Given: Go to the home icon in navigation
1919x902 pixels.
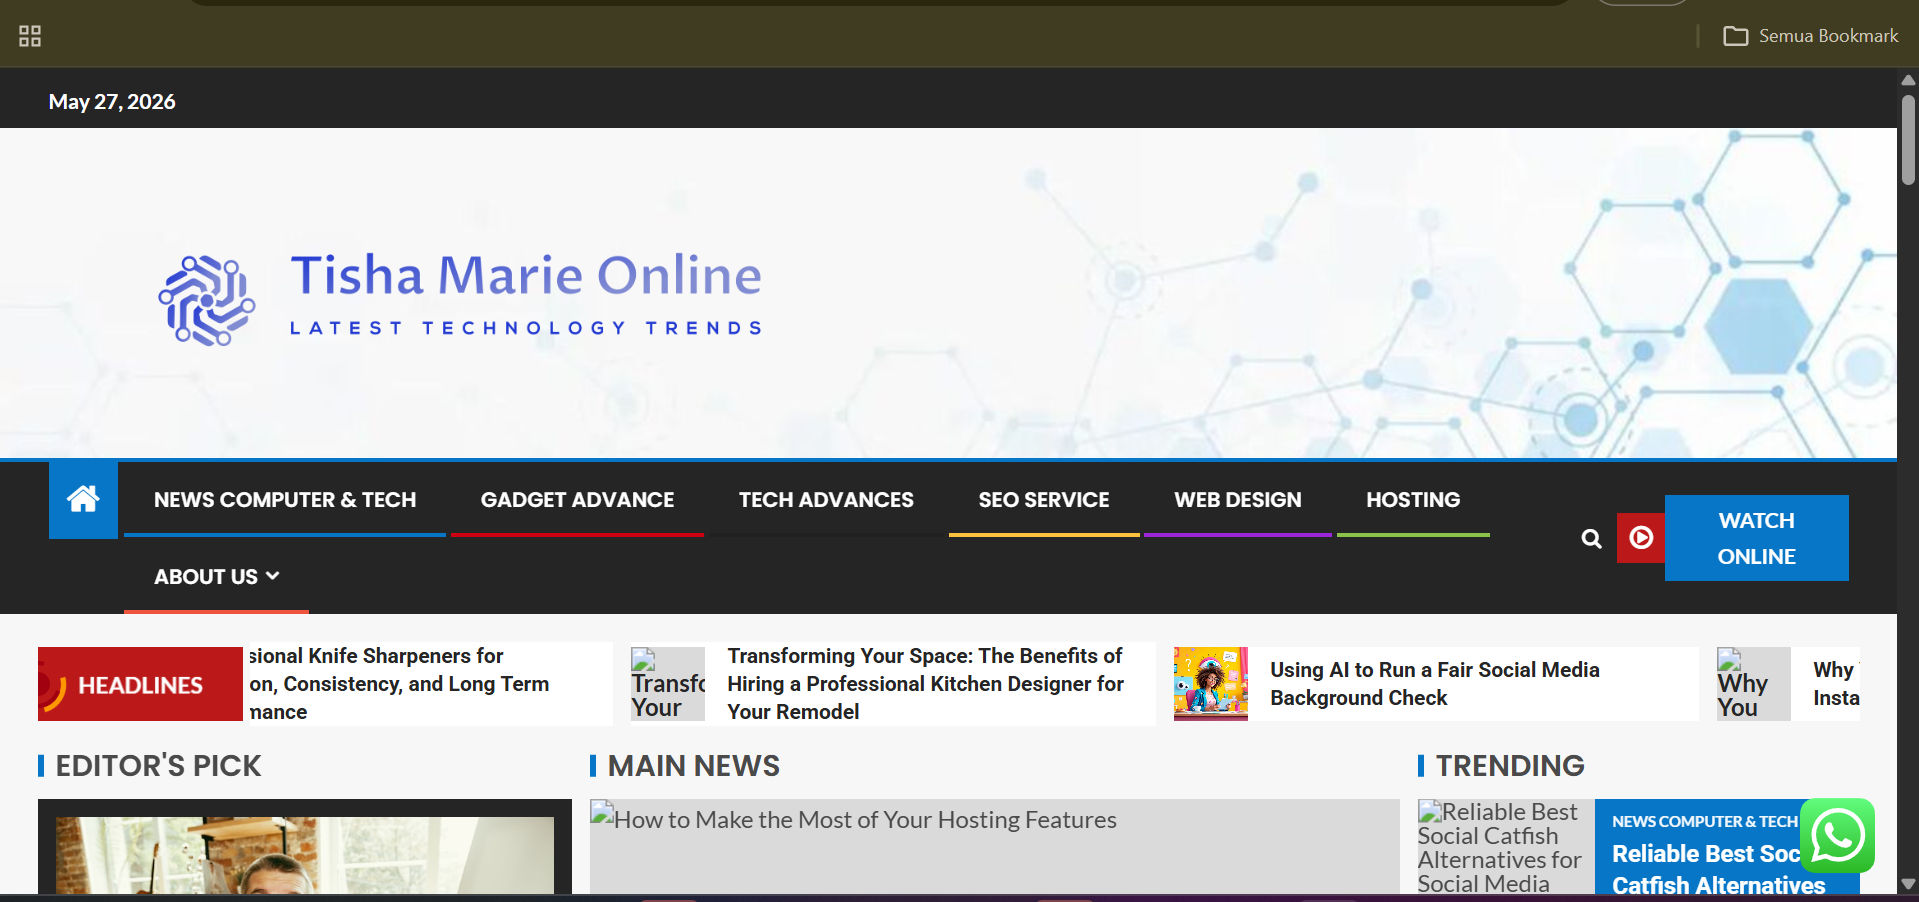Looking at the screenshot, I should point(83,499).
